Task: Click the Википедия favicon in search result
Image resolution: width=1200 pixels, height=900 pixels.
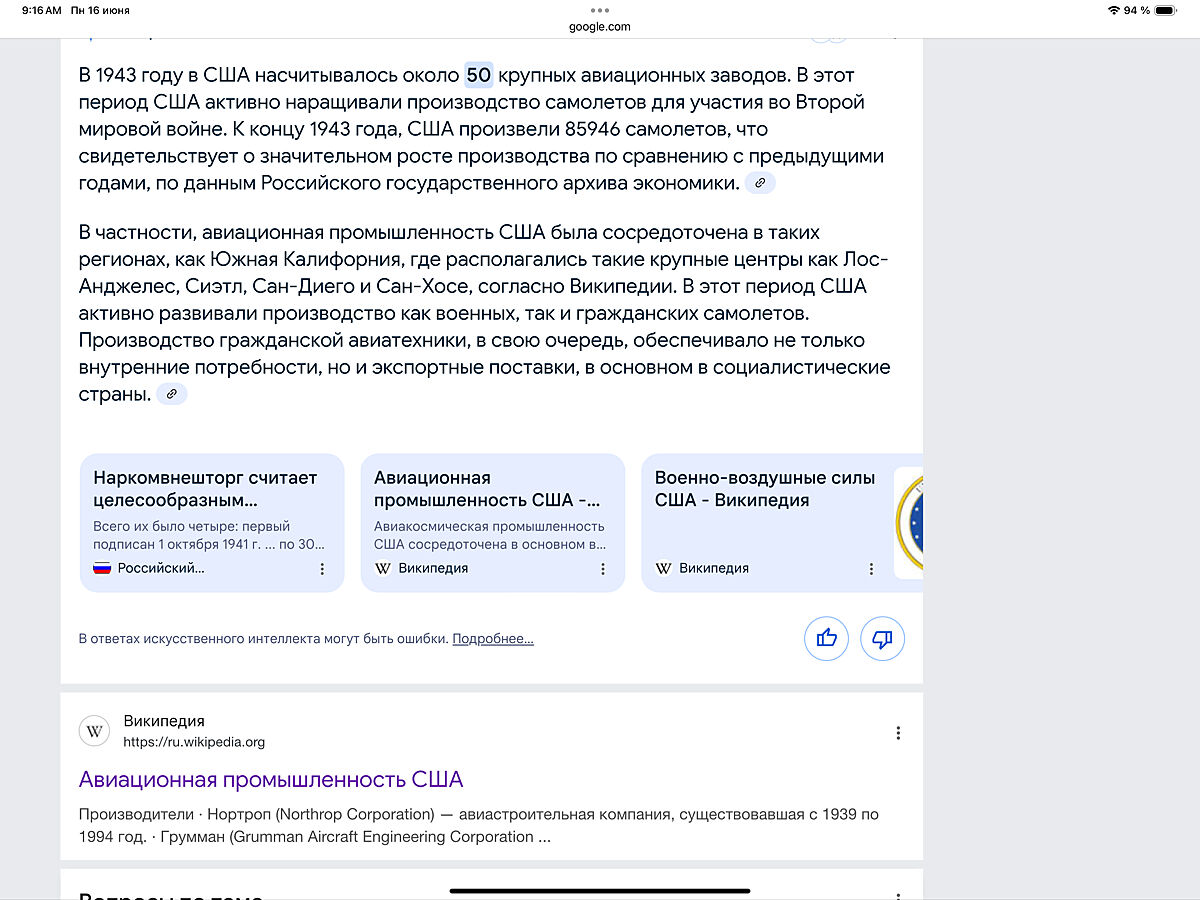Action: [x=95, y=731]
